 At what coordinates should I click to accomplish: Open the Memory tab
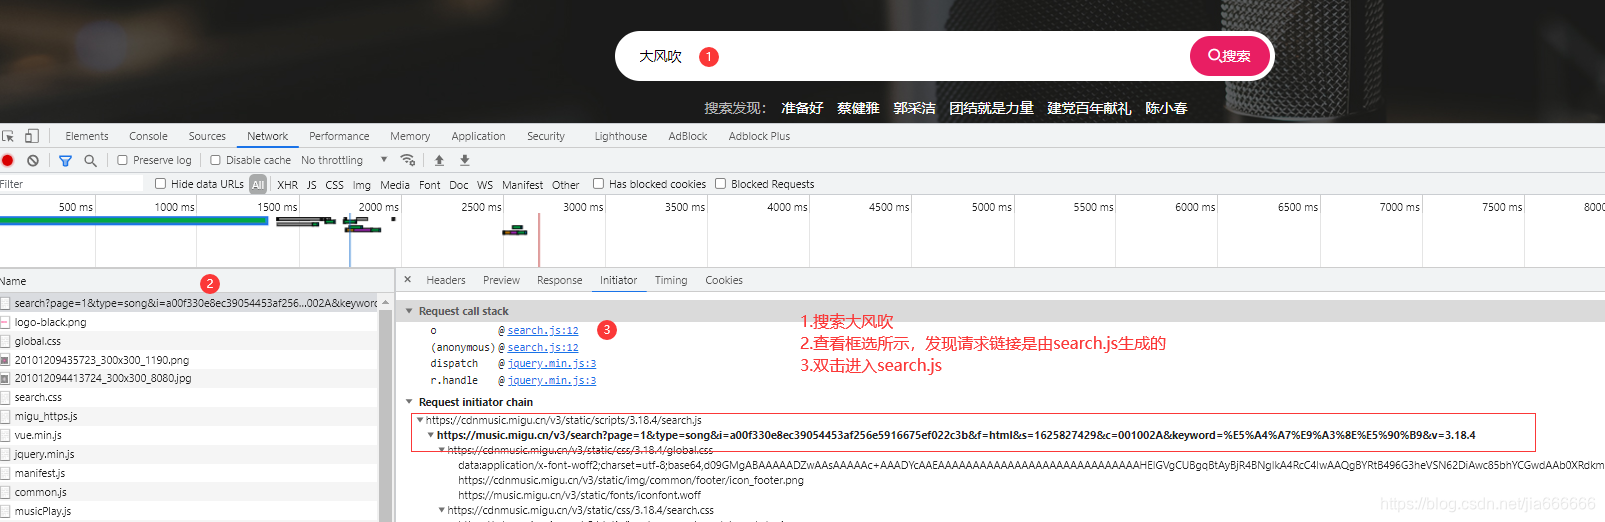tap(410, 136)
